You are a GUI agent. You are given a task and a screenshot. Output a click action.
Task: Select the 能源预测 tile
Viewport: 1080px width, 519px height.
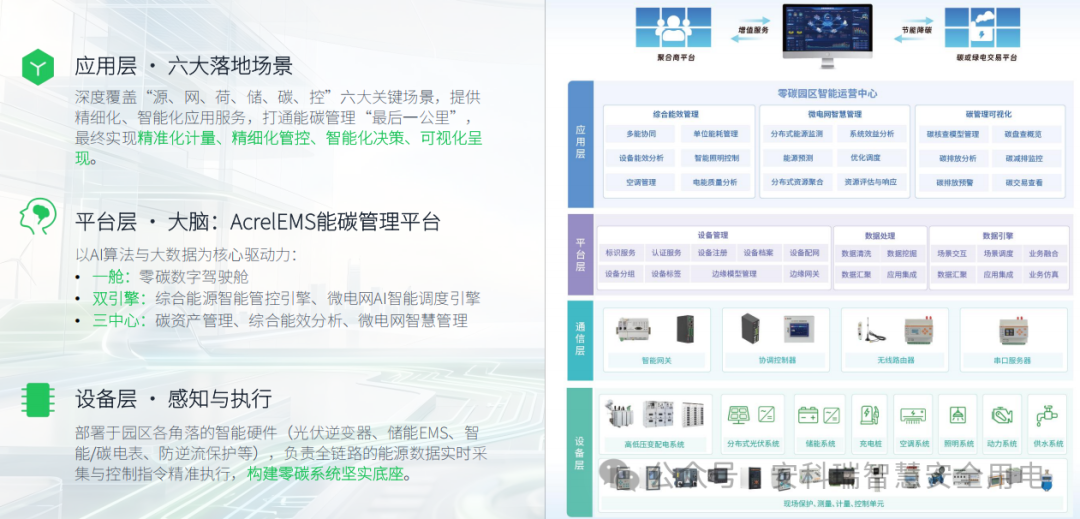pos(797,158)
